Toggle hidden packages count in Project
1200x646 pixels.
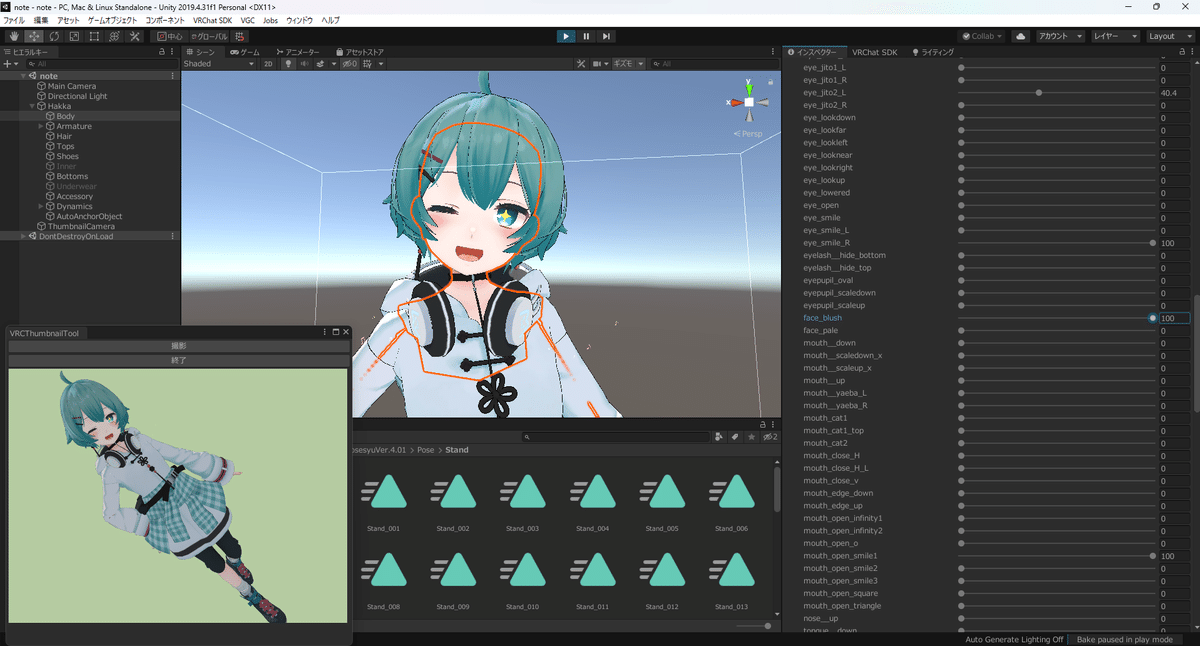pyautogui.click(x=769, y=437)
